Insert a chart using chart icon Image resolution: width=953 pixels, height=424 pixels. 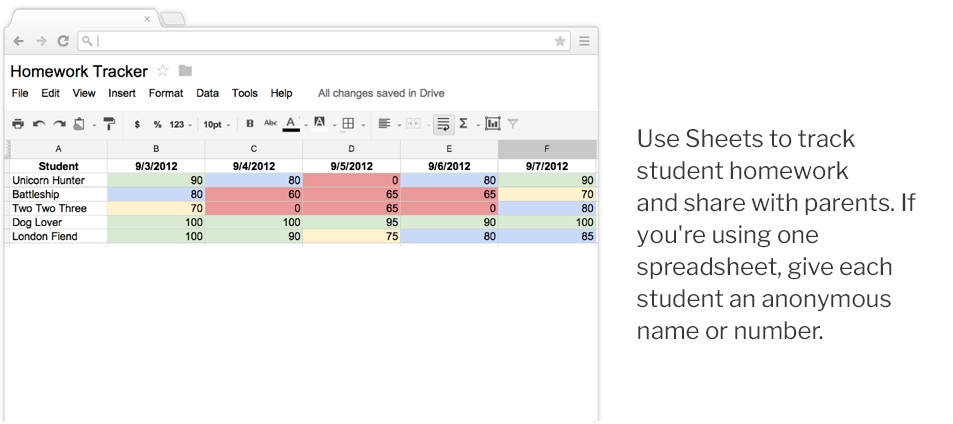492,124
